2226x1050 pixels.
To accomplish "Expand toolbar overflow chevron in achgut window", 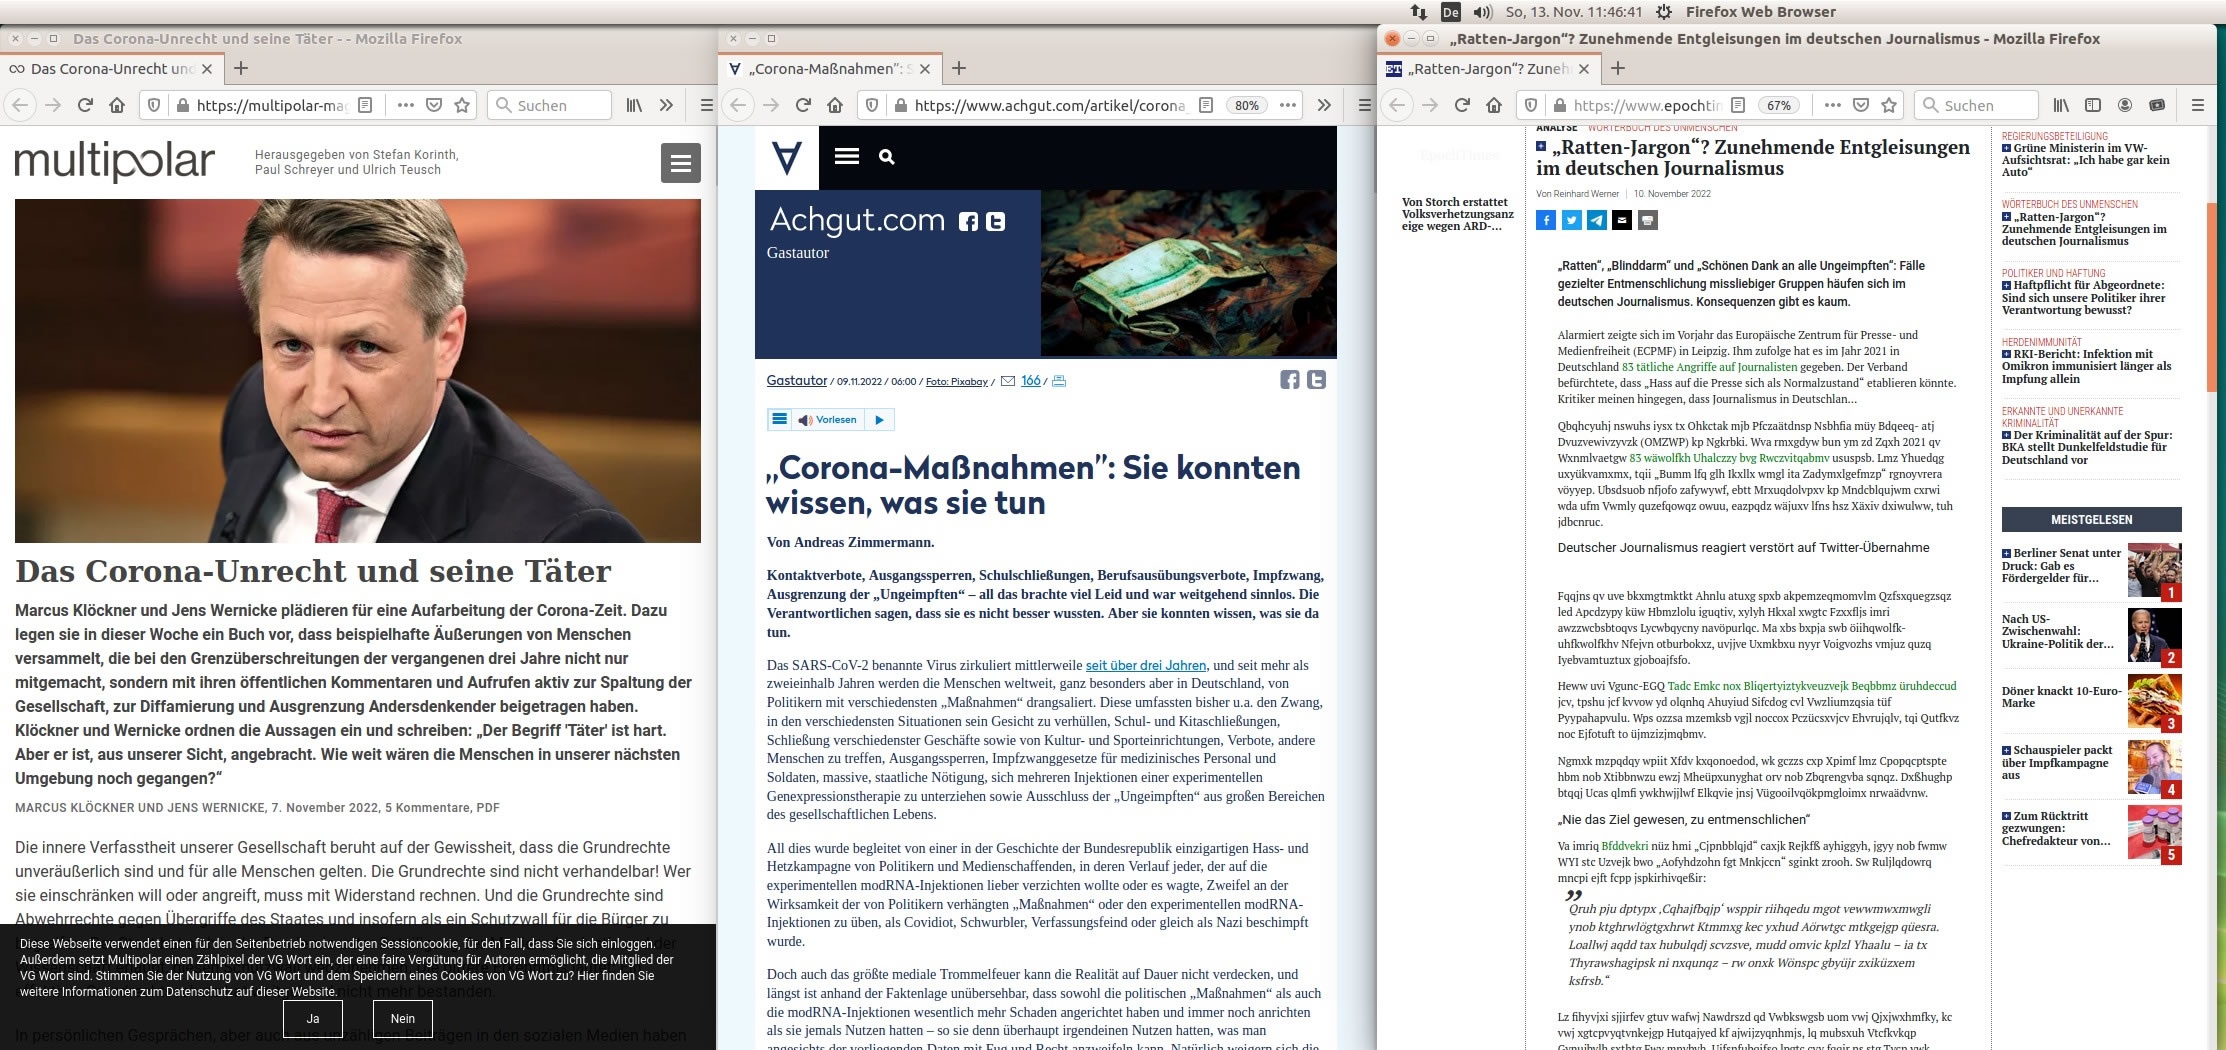I will point(1324,105).
